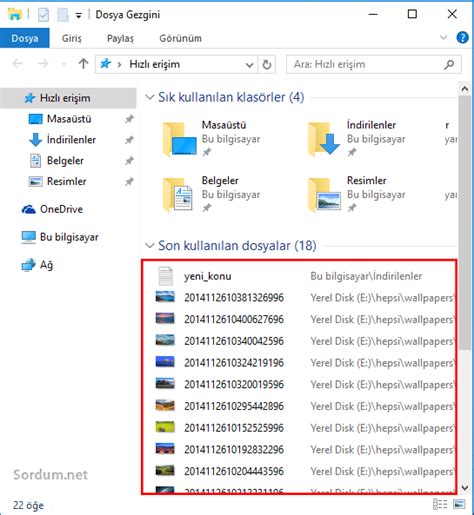Select the Belgeler folder tile icon
This screenshot has height=515, width=474.
click(178, 195)
